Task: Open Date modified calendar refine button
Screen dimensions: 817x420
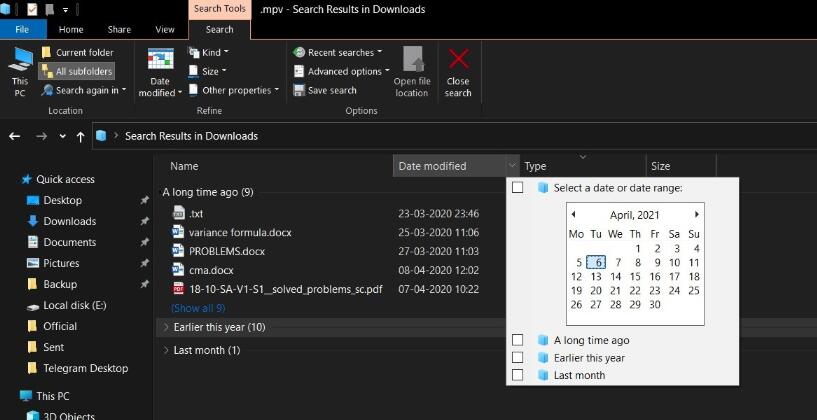Action: pyautogui.click(x=160, y=72)
